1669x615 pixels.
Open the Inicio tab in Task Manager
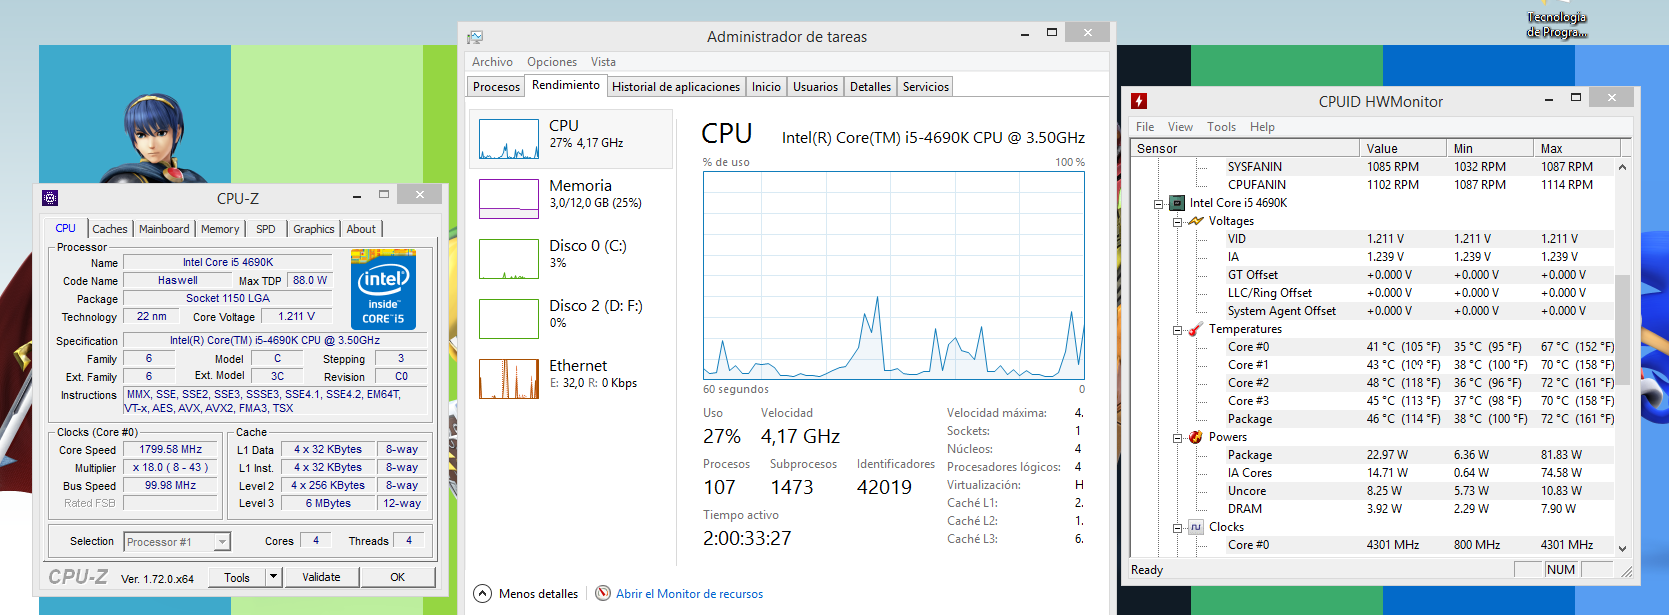(767, 87)
